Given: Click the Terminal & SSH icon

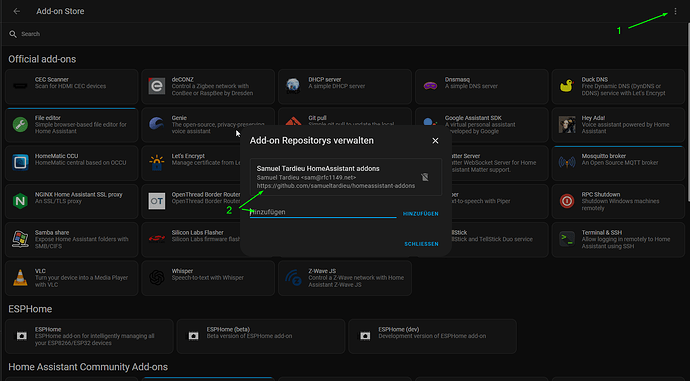Looking at the screenshot, I should [x=567, y=239].
